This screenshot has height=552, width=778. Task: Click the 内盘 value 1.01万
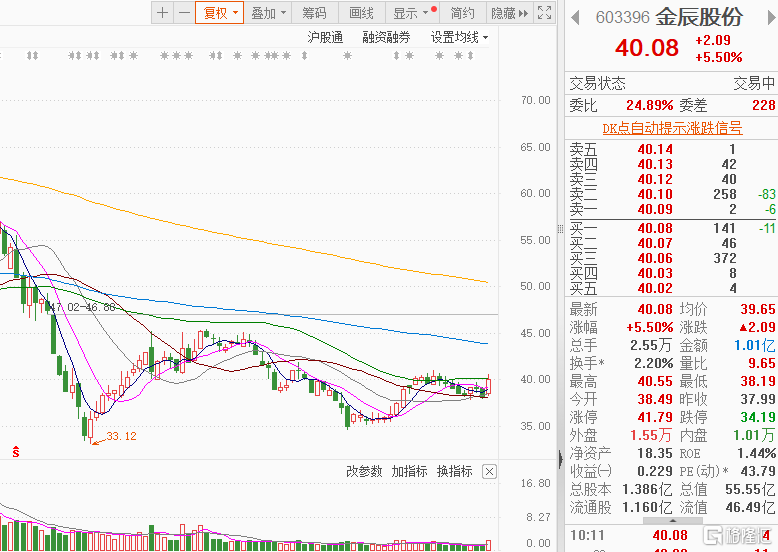754,435
